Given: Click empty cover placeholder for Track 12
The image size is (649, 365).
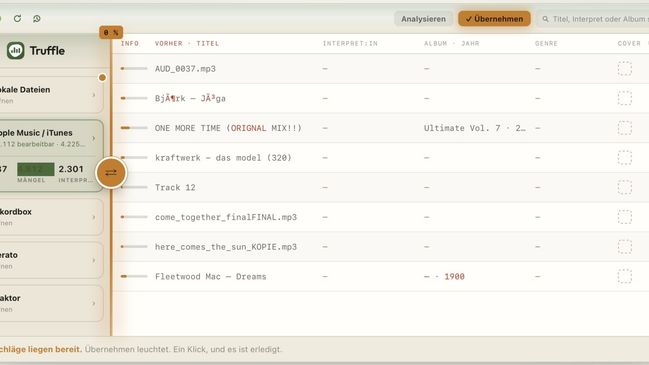Looking at the screenshot, I should pos(625,187).
